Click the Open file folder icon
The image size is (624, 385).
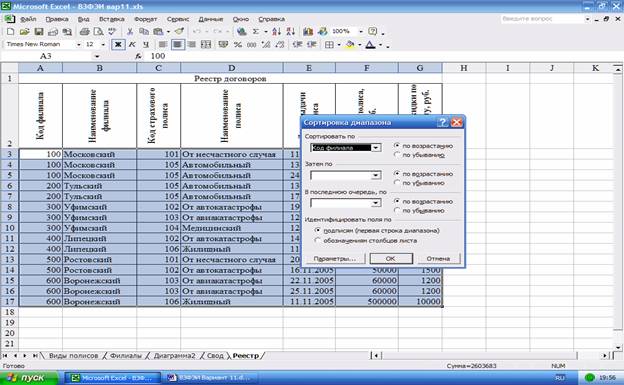[25, 31]
